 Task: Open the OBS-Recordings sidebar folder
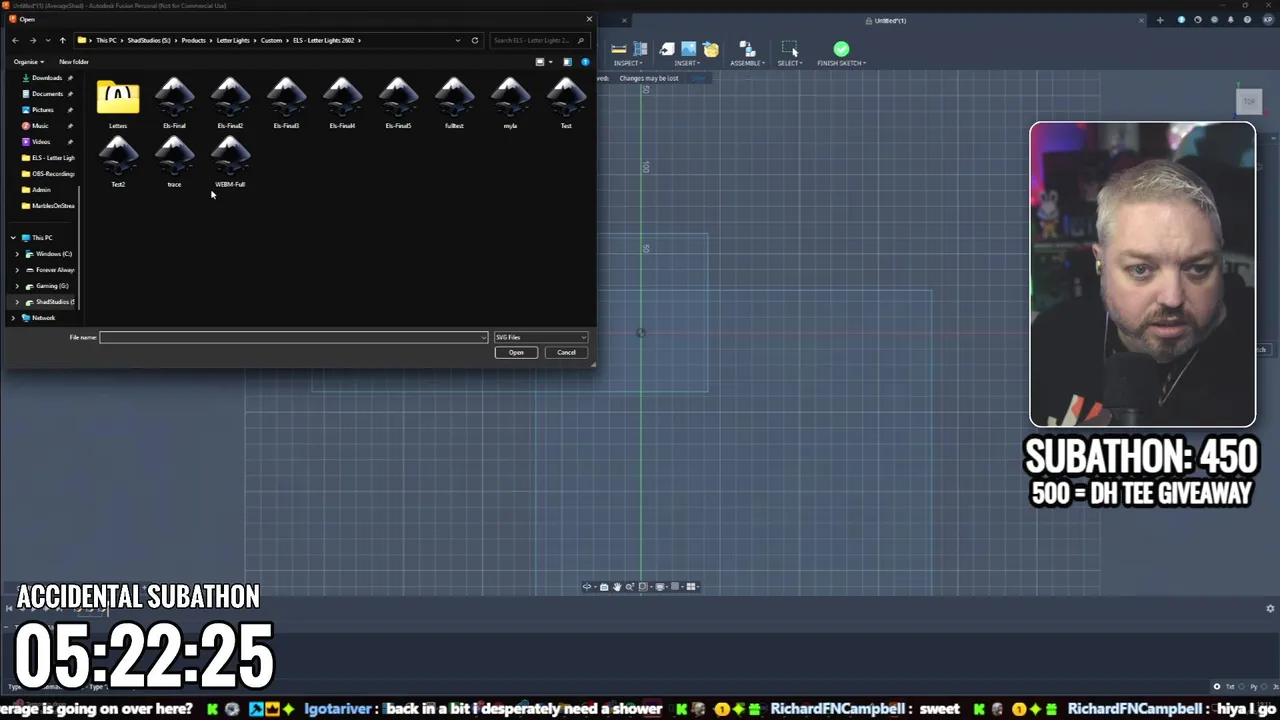pyautogui.click(x=48, y=174)
